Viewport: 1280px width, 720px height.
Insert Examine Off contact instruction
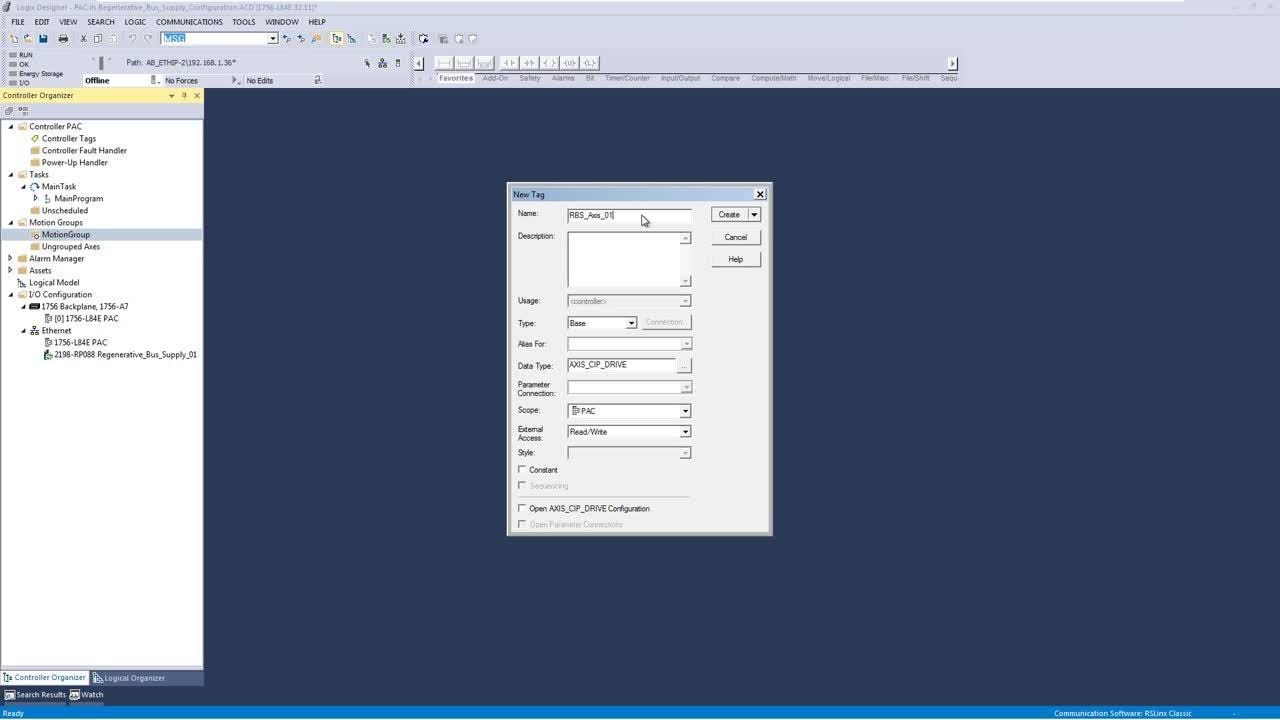coord(529,63)
